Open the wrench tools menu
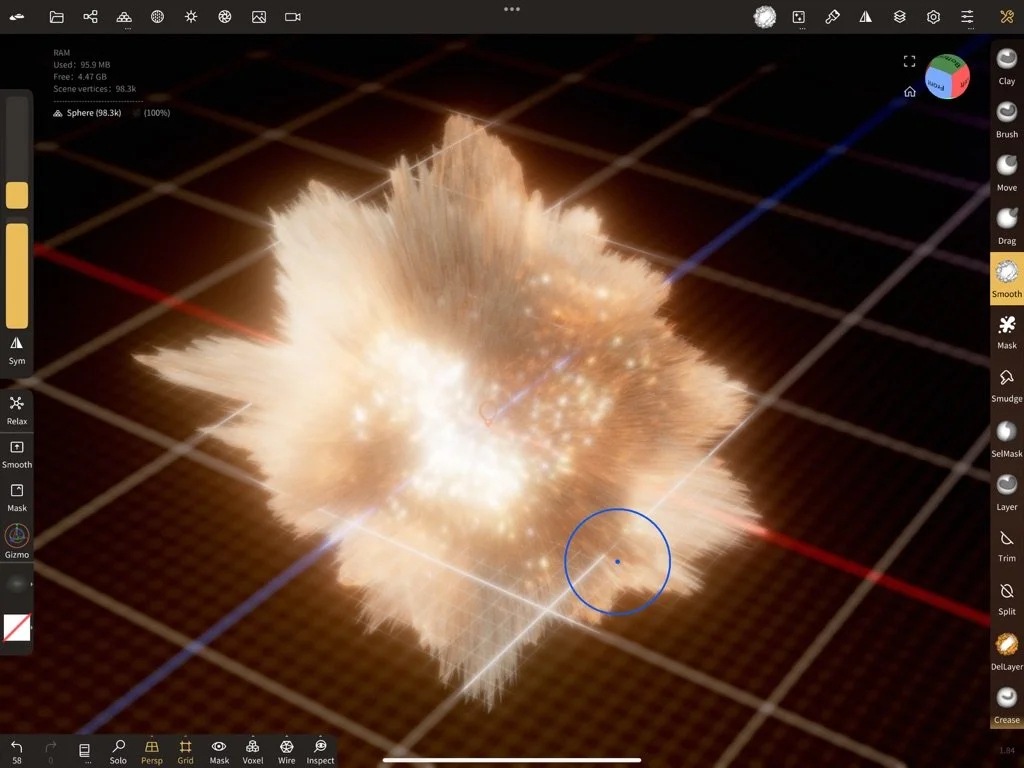Image resolution: width=1024 pixels, height=768 pixels. [1006, 17]
